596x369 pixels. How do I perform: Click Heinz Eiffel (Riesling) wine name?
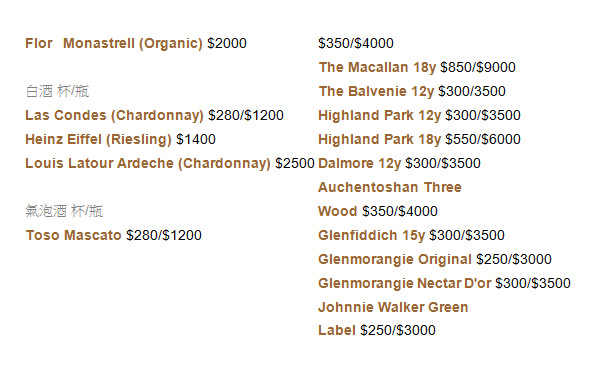98,139
